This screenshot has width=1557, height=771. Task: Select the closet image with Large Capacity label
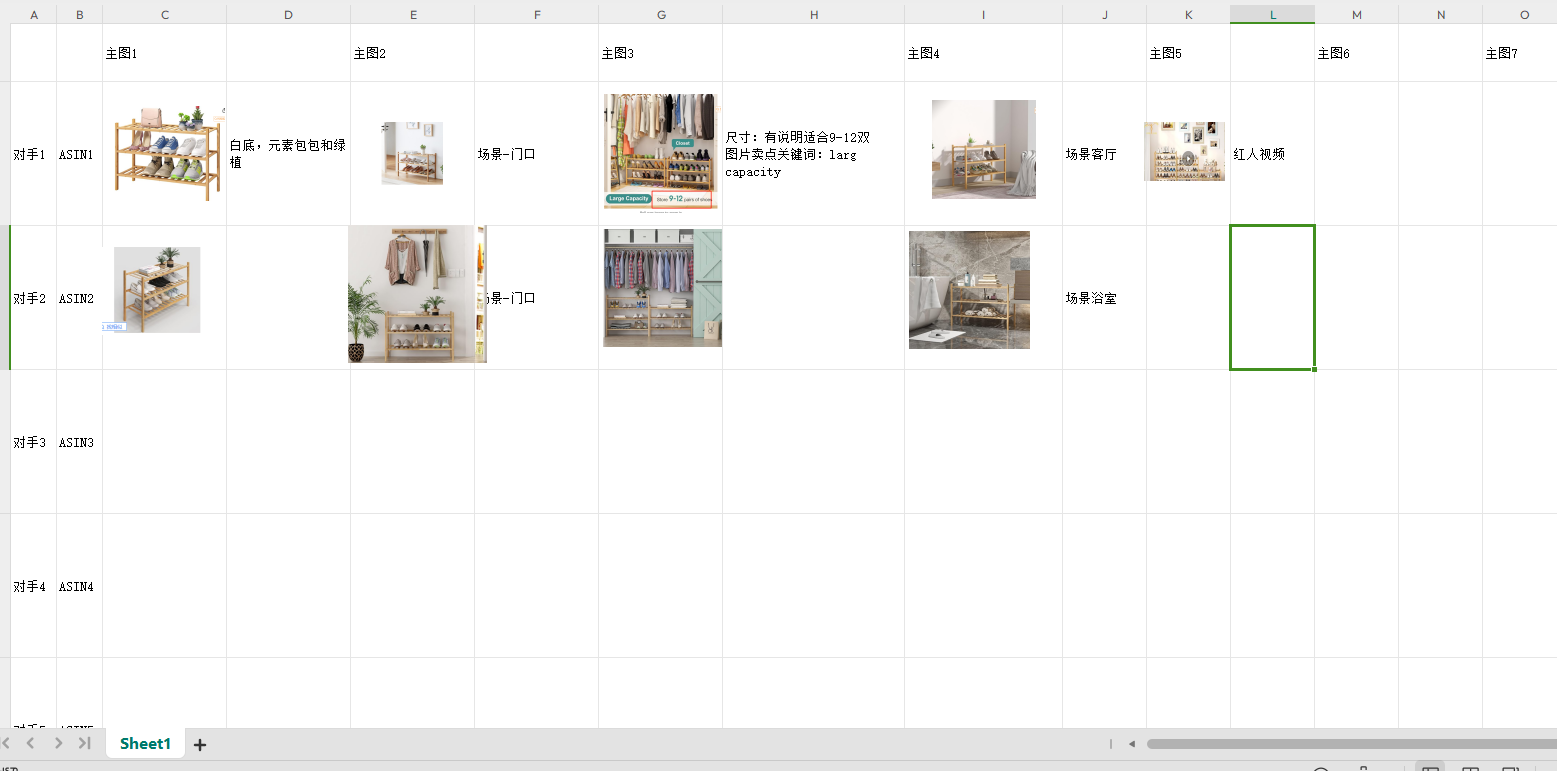(660, 152)
